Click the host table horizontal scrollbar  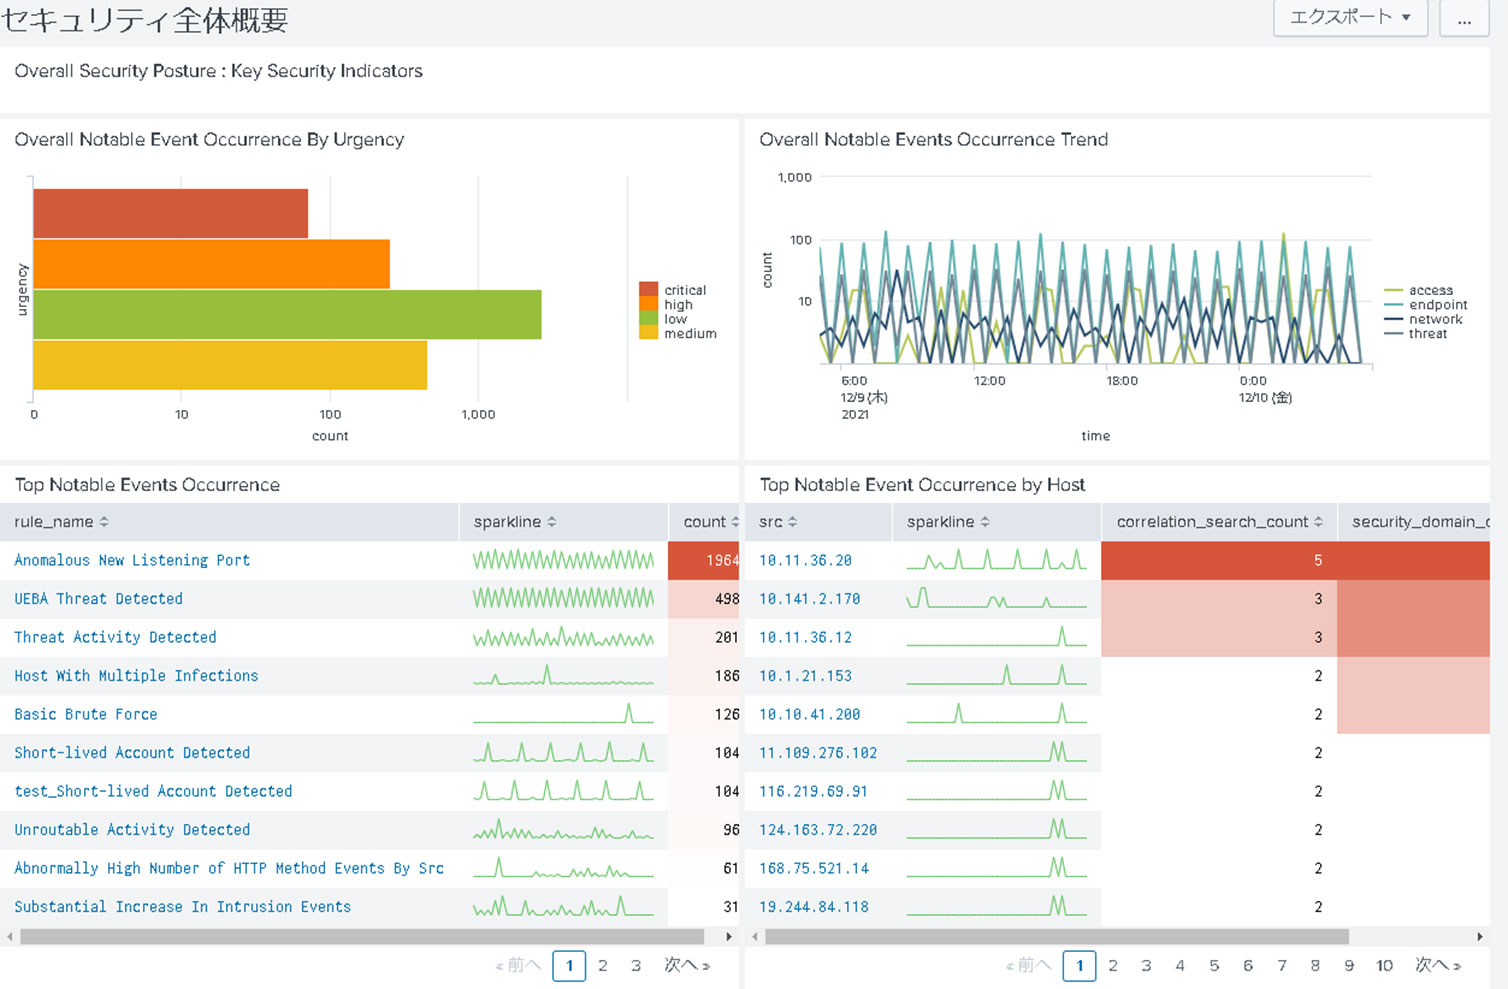click(x=1056, y=937)
